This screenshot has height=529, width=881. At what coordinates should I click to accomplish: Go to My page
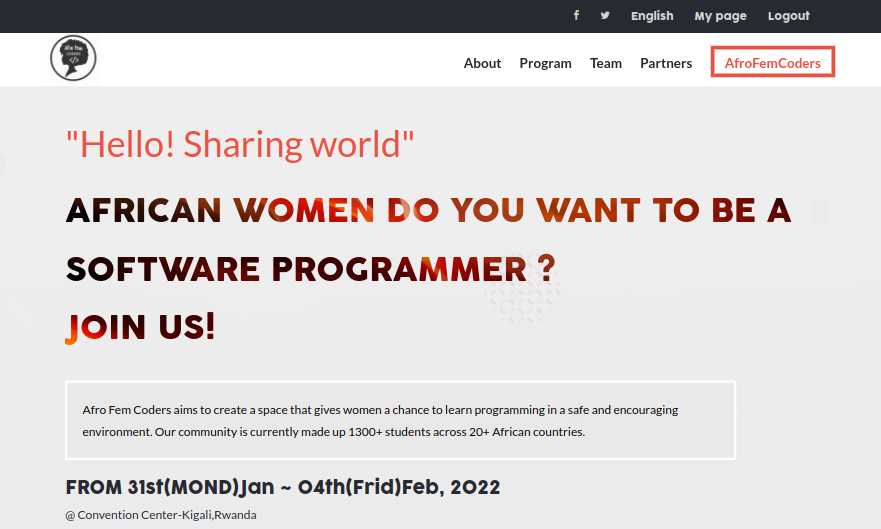[x=720, y=16]
